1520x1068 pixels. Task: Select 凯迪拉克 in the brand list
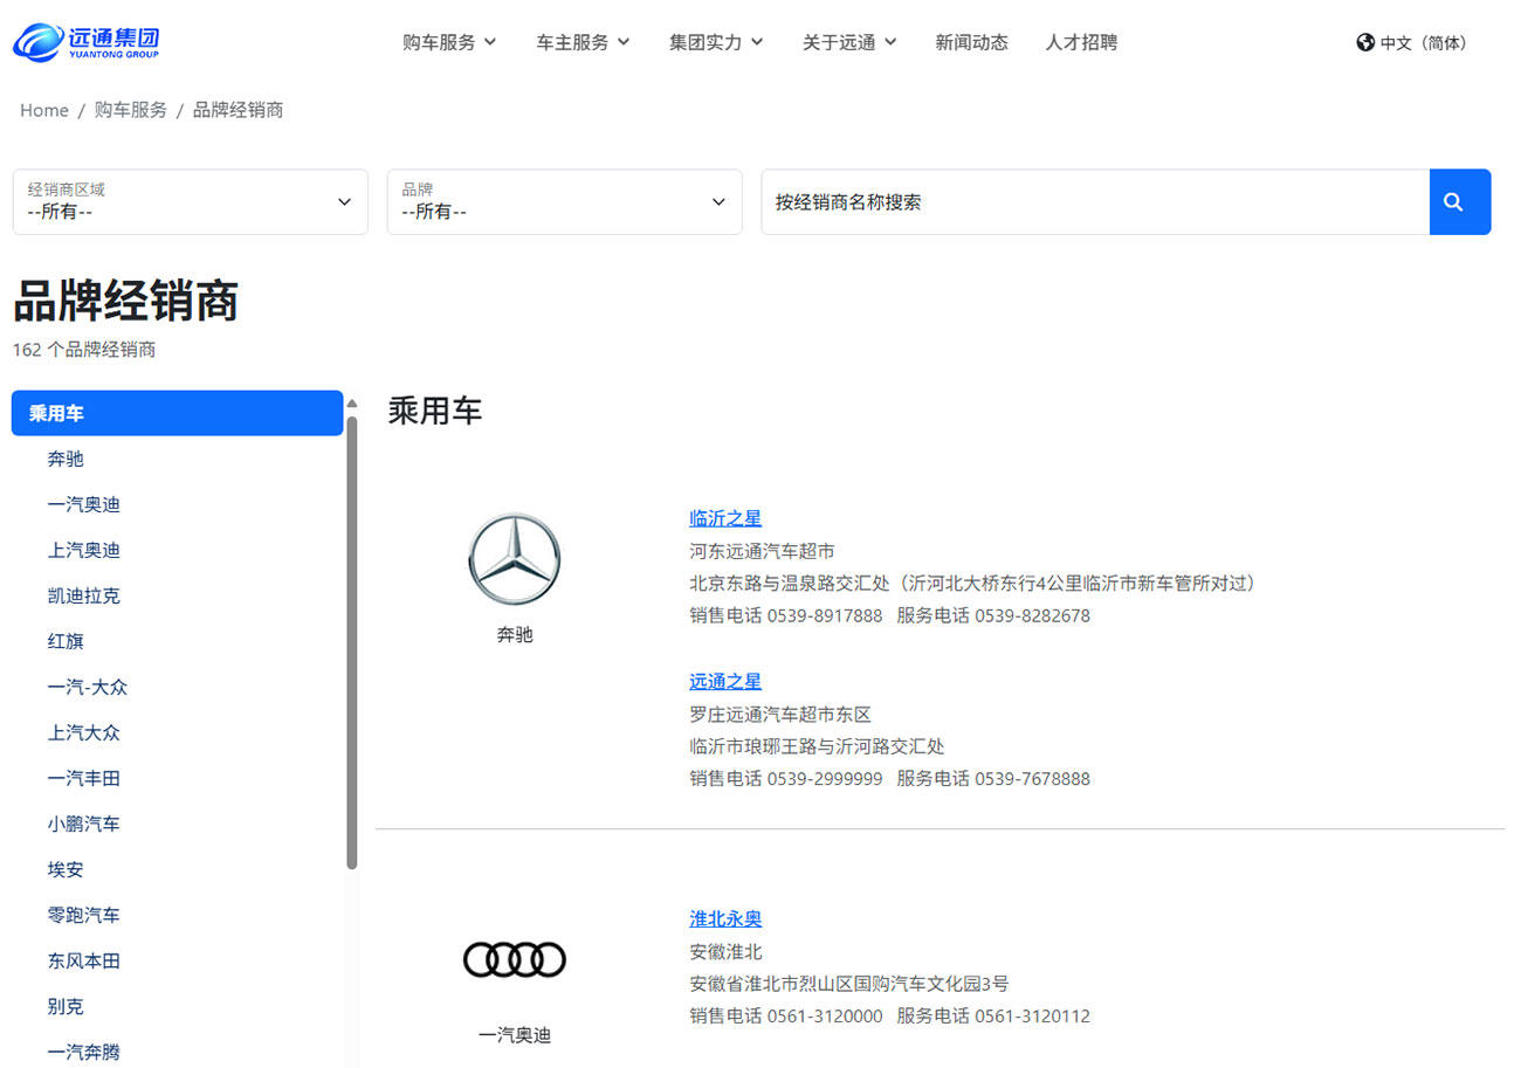(83, 596)
